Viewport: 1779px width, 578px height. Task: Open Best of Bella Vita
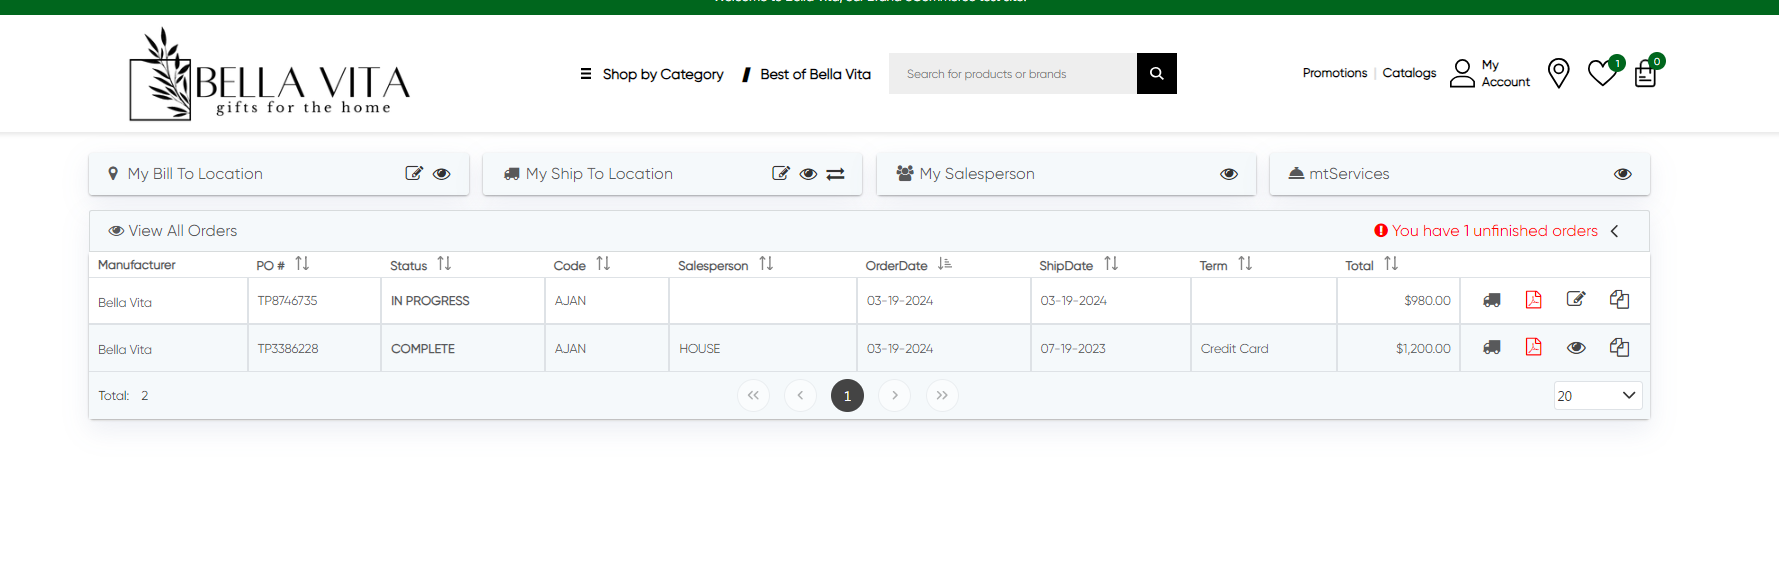[807, 74]
